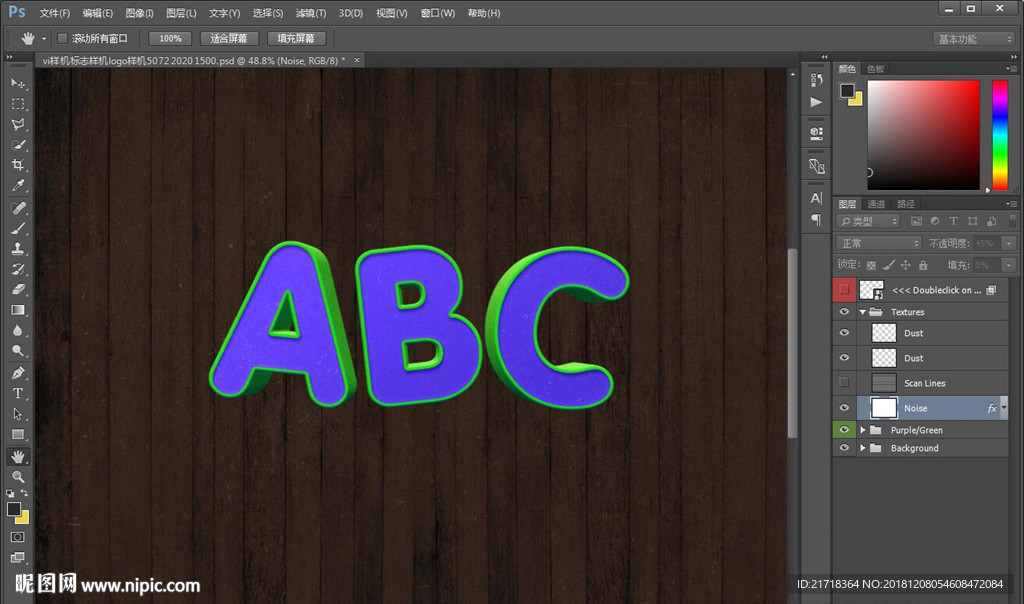Expand the Purple/Green group
1024x604 pixels.
click(x=863, y=430)
